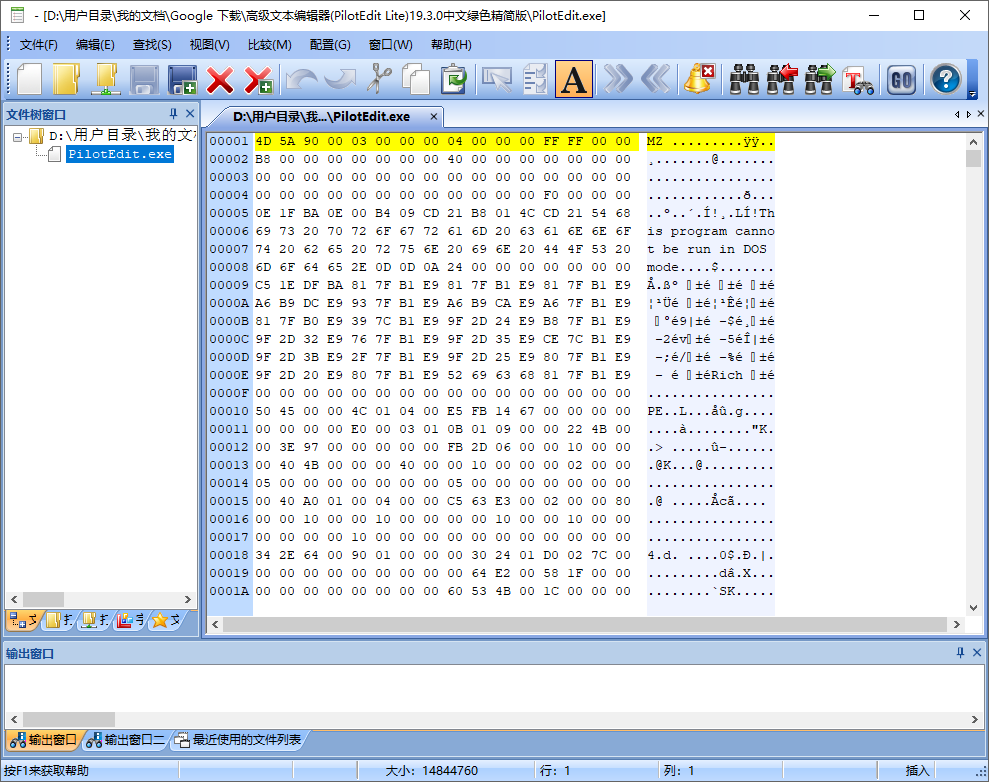Select the folder icon bottom tab

tap(60, 621)
